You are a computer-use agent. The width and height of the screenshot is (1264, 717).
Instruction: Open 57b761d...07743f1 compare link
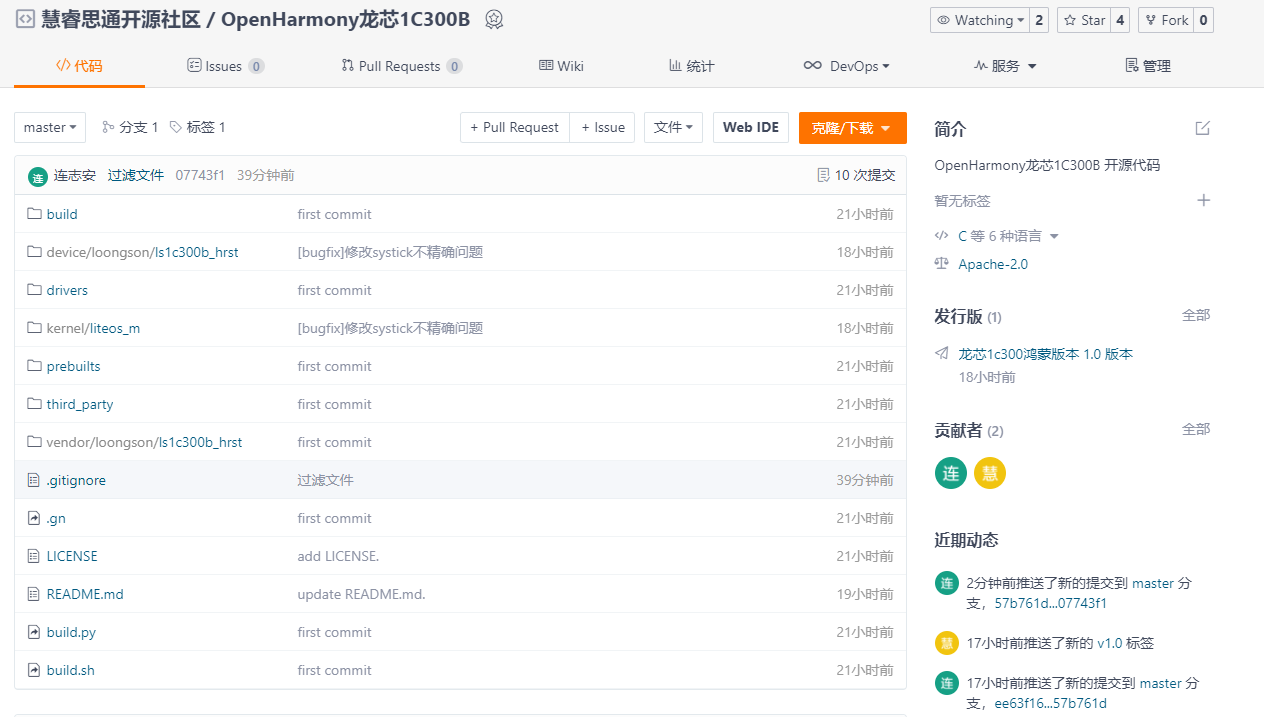pos(1051,603)
